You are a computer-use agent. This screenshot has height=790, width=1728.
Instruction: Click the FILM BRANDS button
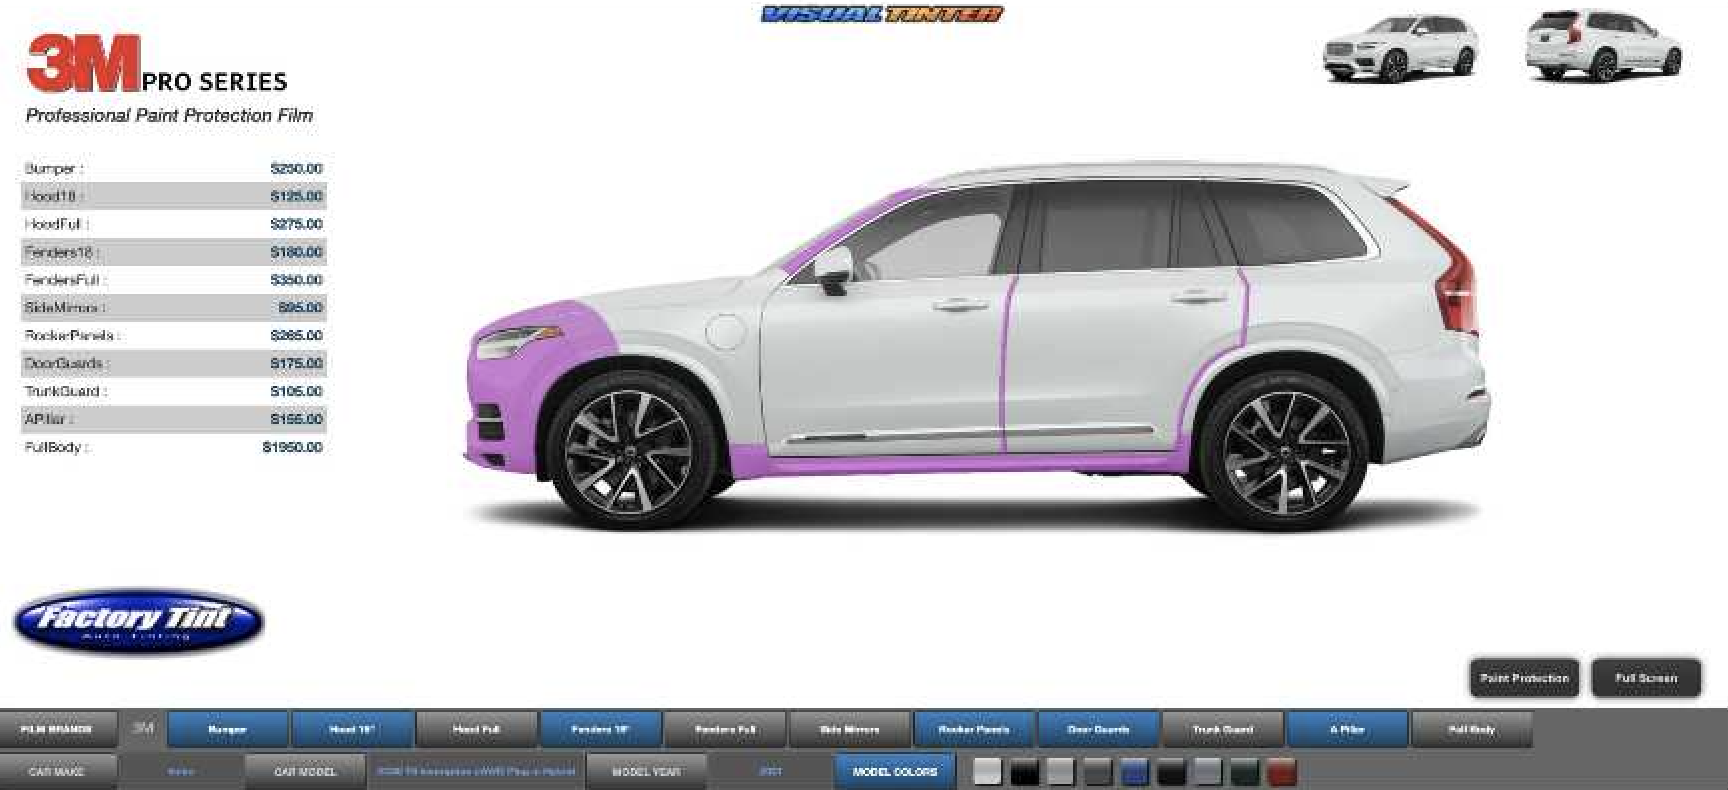click(57, 730)
